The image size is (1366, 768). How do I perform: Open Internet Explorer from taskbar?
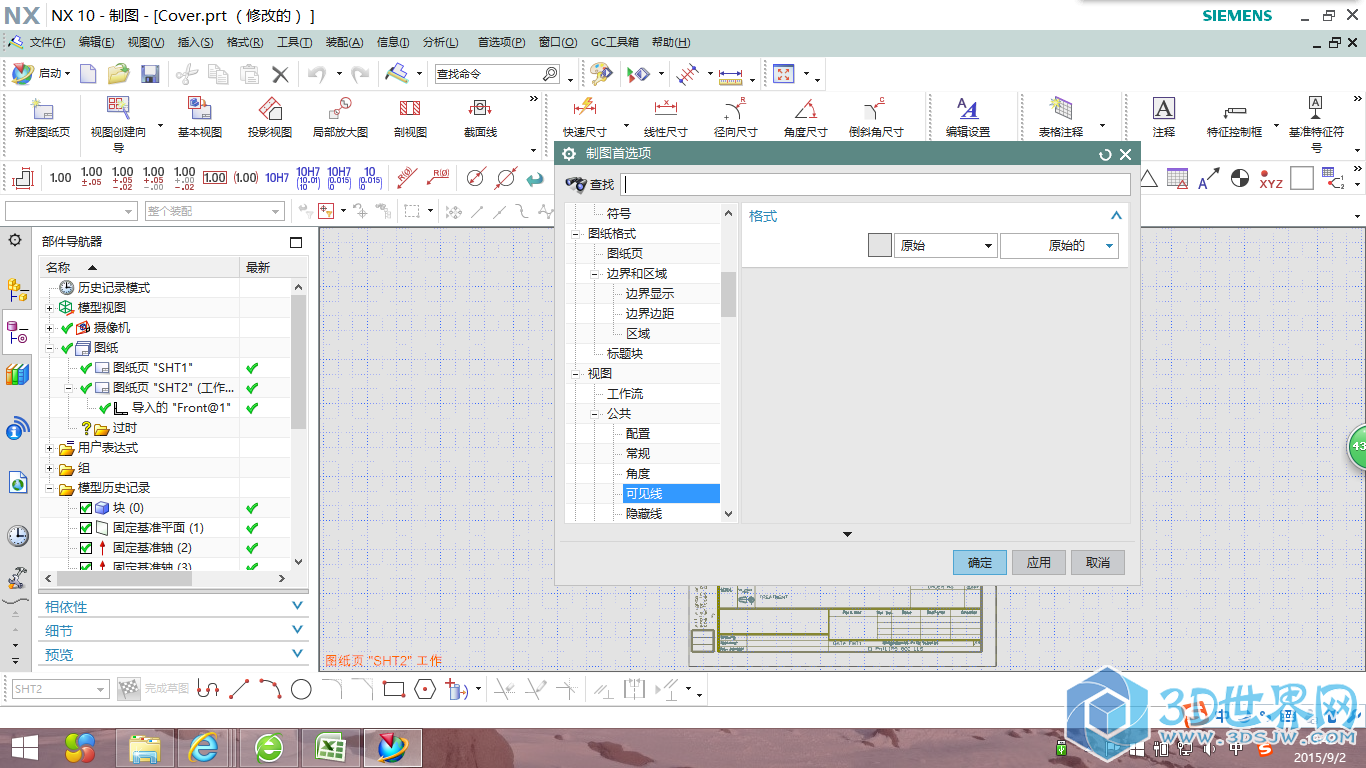coord(206,747)
